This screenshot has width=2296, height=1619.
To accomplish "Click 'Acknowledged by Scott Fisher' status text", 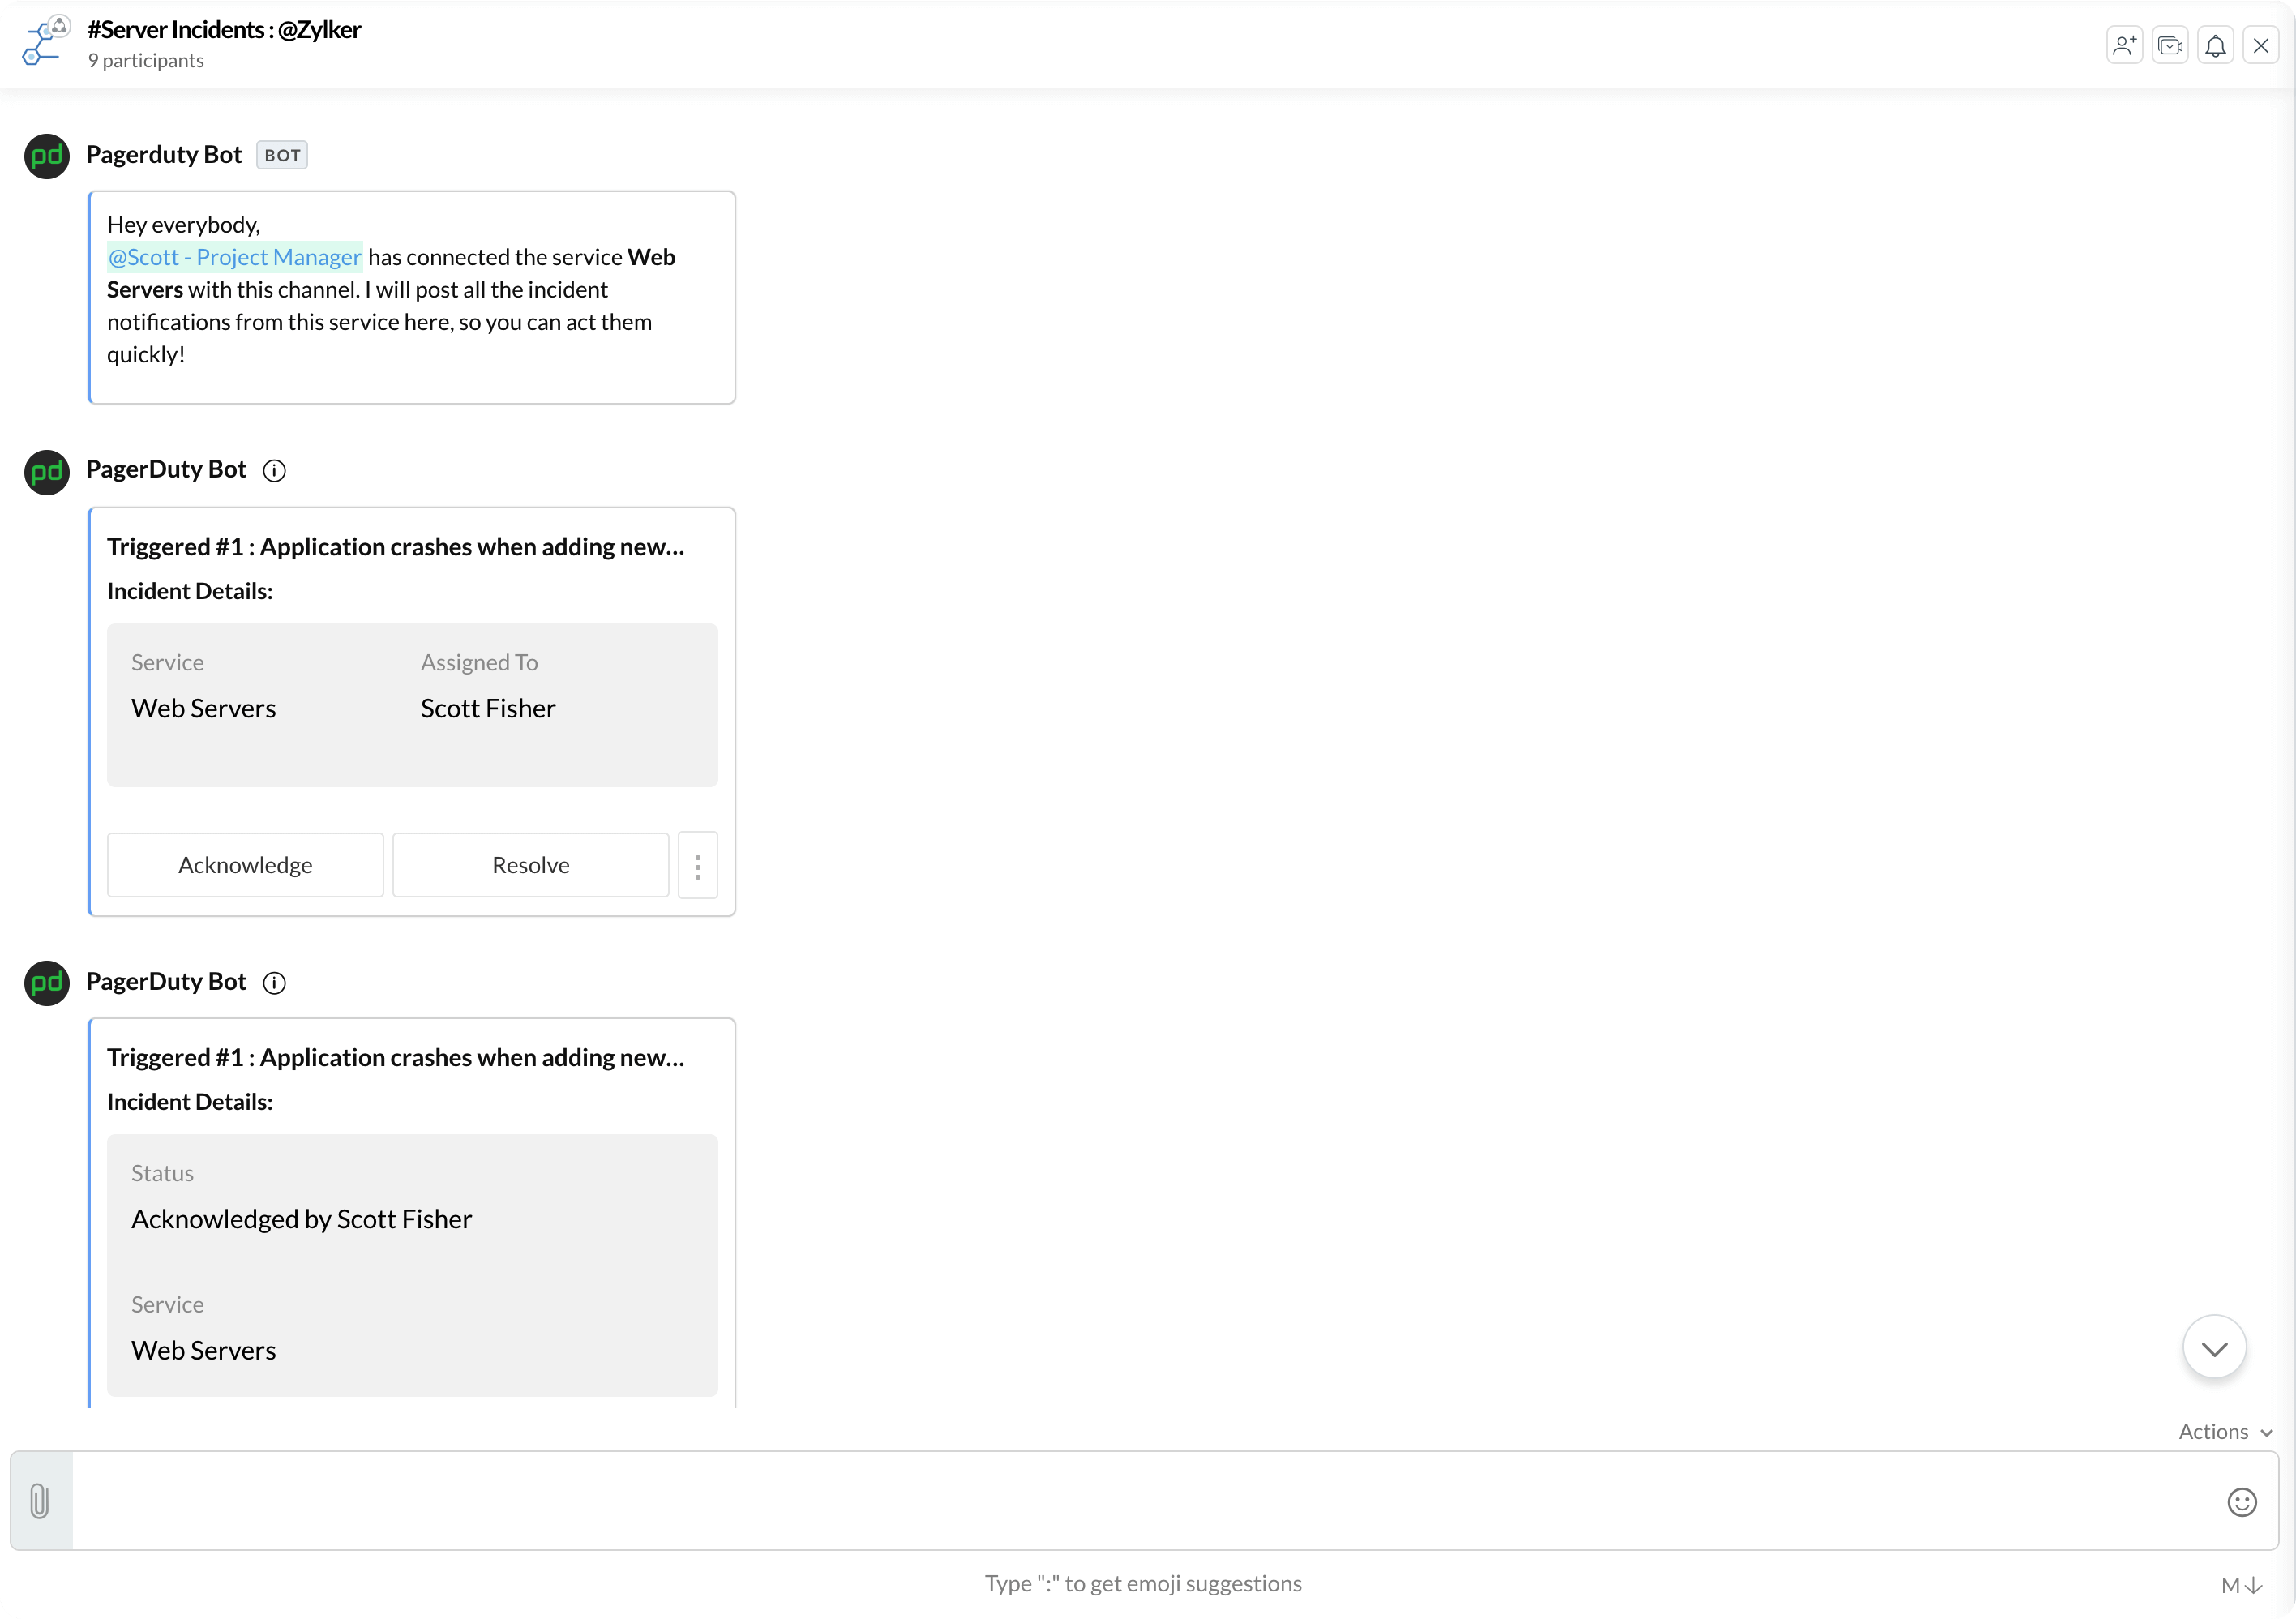I will click(301, 1219).
